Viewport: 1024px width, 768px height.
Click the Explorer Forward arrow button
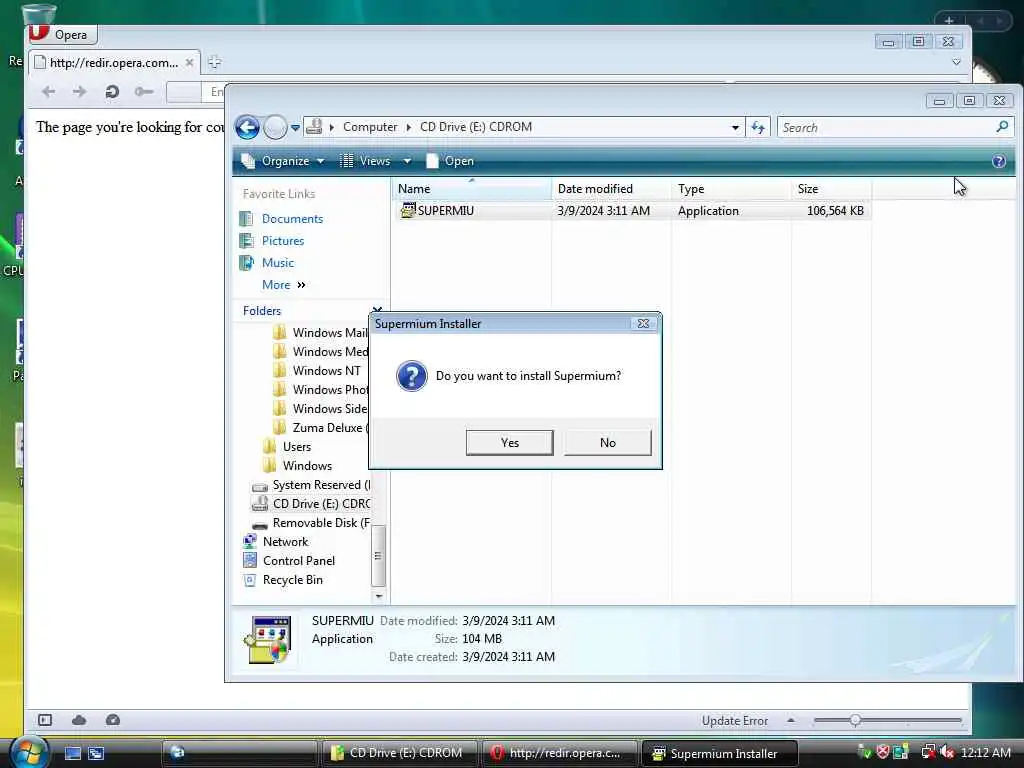coord(275,127)
